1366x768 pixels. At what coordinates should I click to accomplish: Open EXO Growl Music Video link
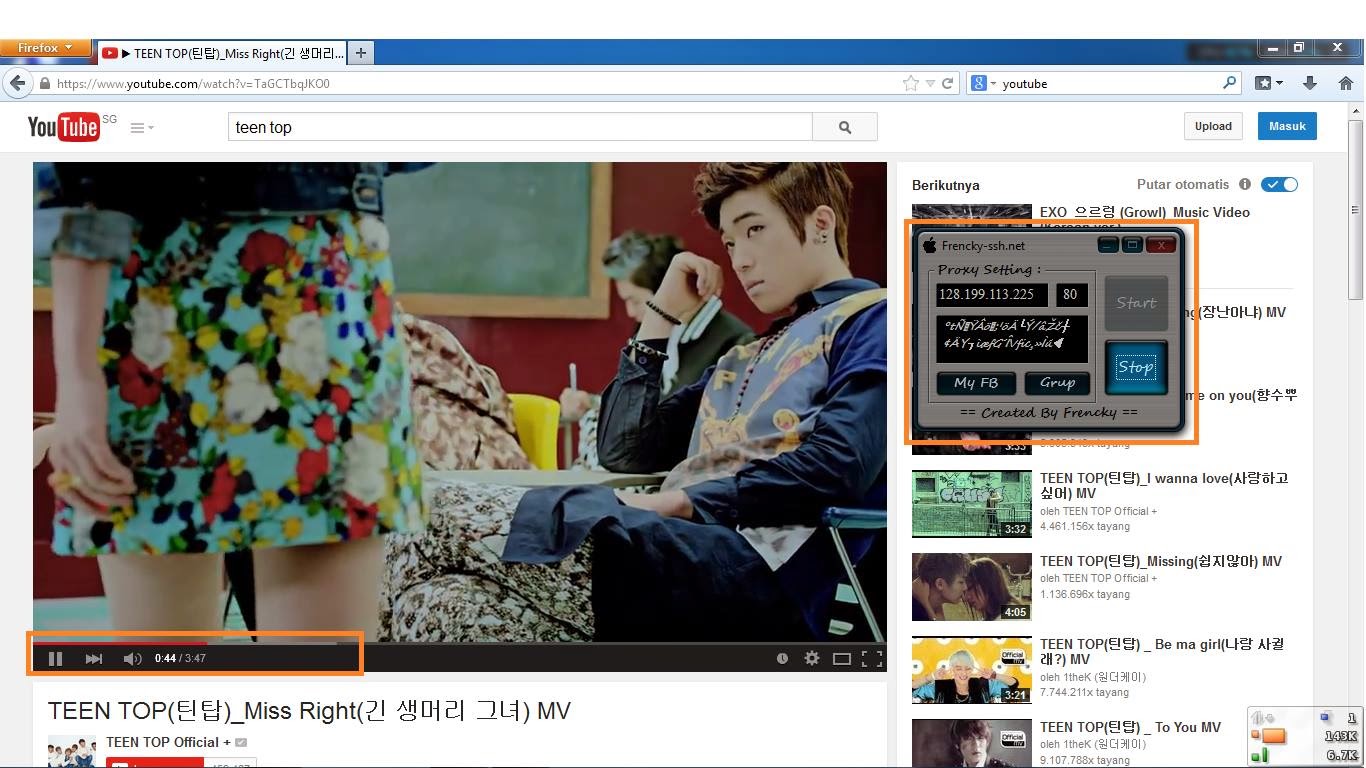tap(1144, 212)
